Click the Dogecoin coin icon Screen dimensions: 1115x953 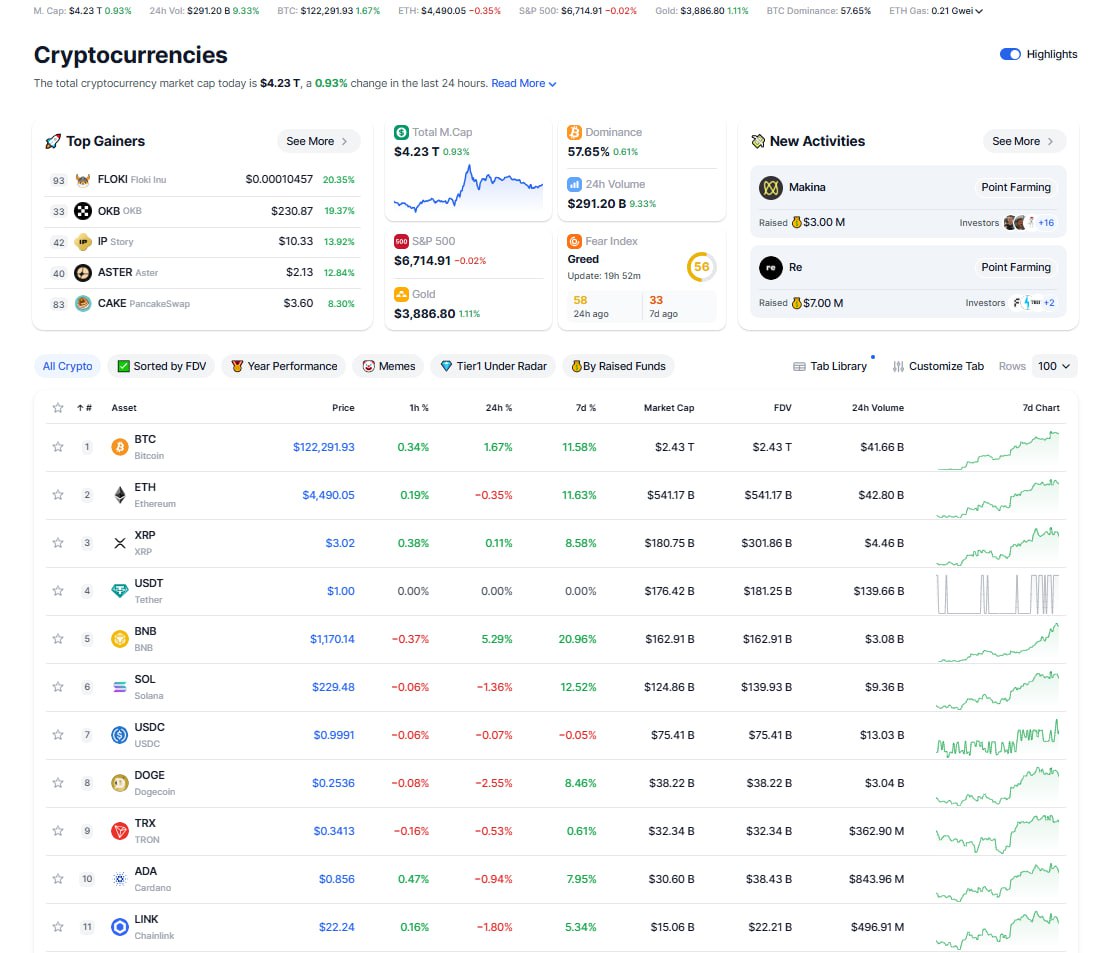click(x=119, y=783)
